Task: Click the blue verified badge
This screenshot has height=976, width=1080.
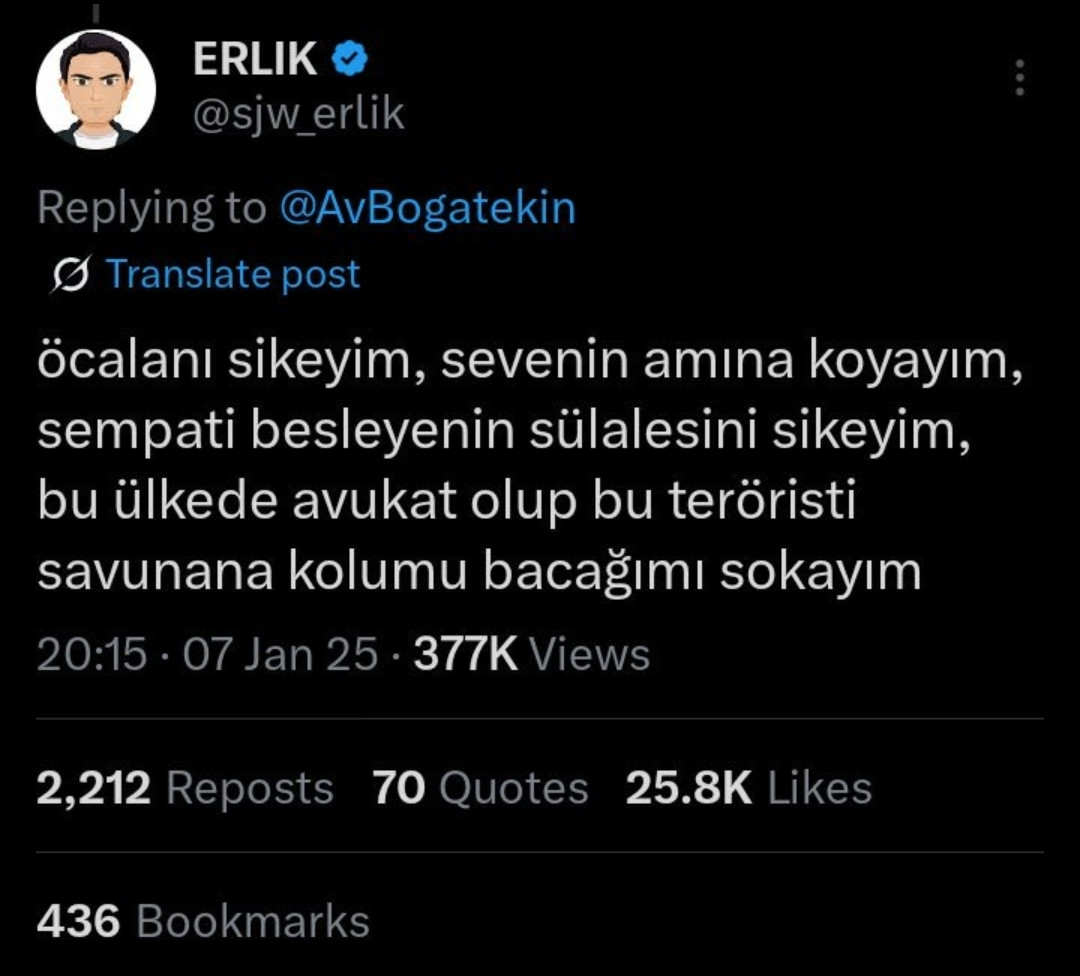Action: [350, 61]
